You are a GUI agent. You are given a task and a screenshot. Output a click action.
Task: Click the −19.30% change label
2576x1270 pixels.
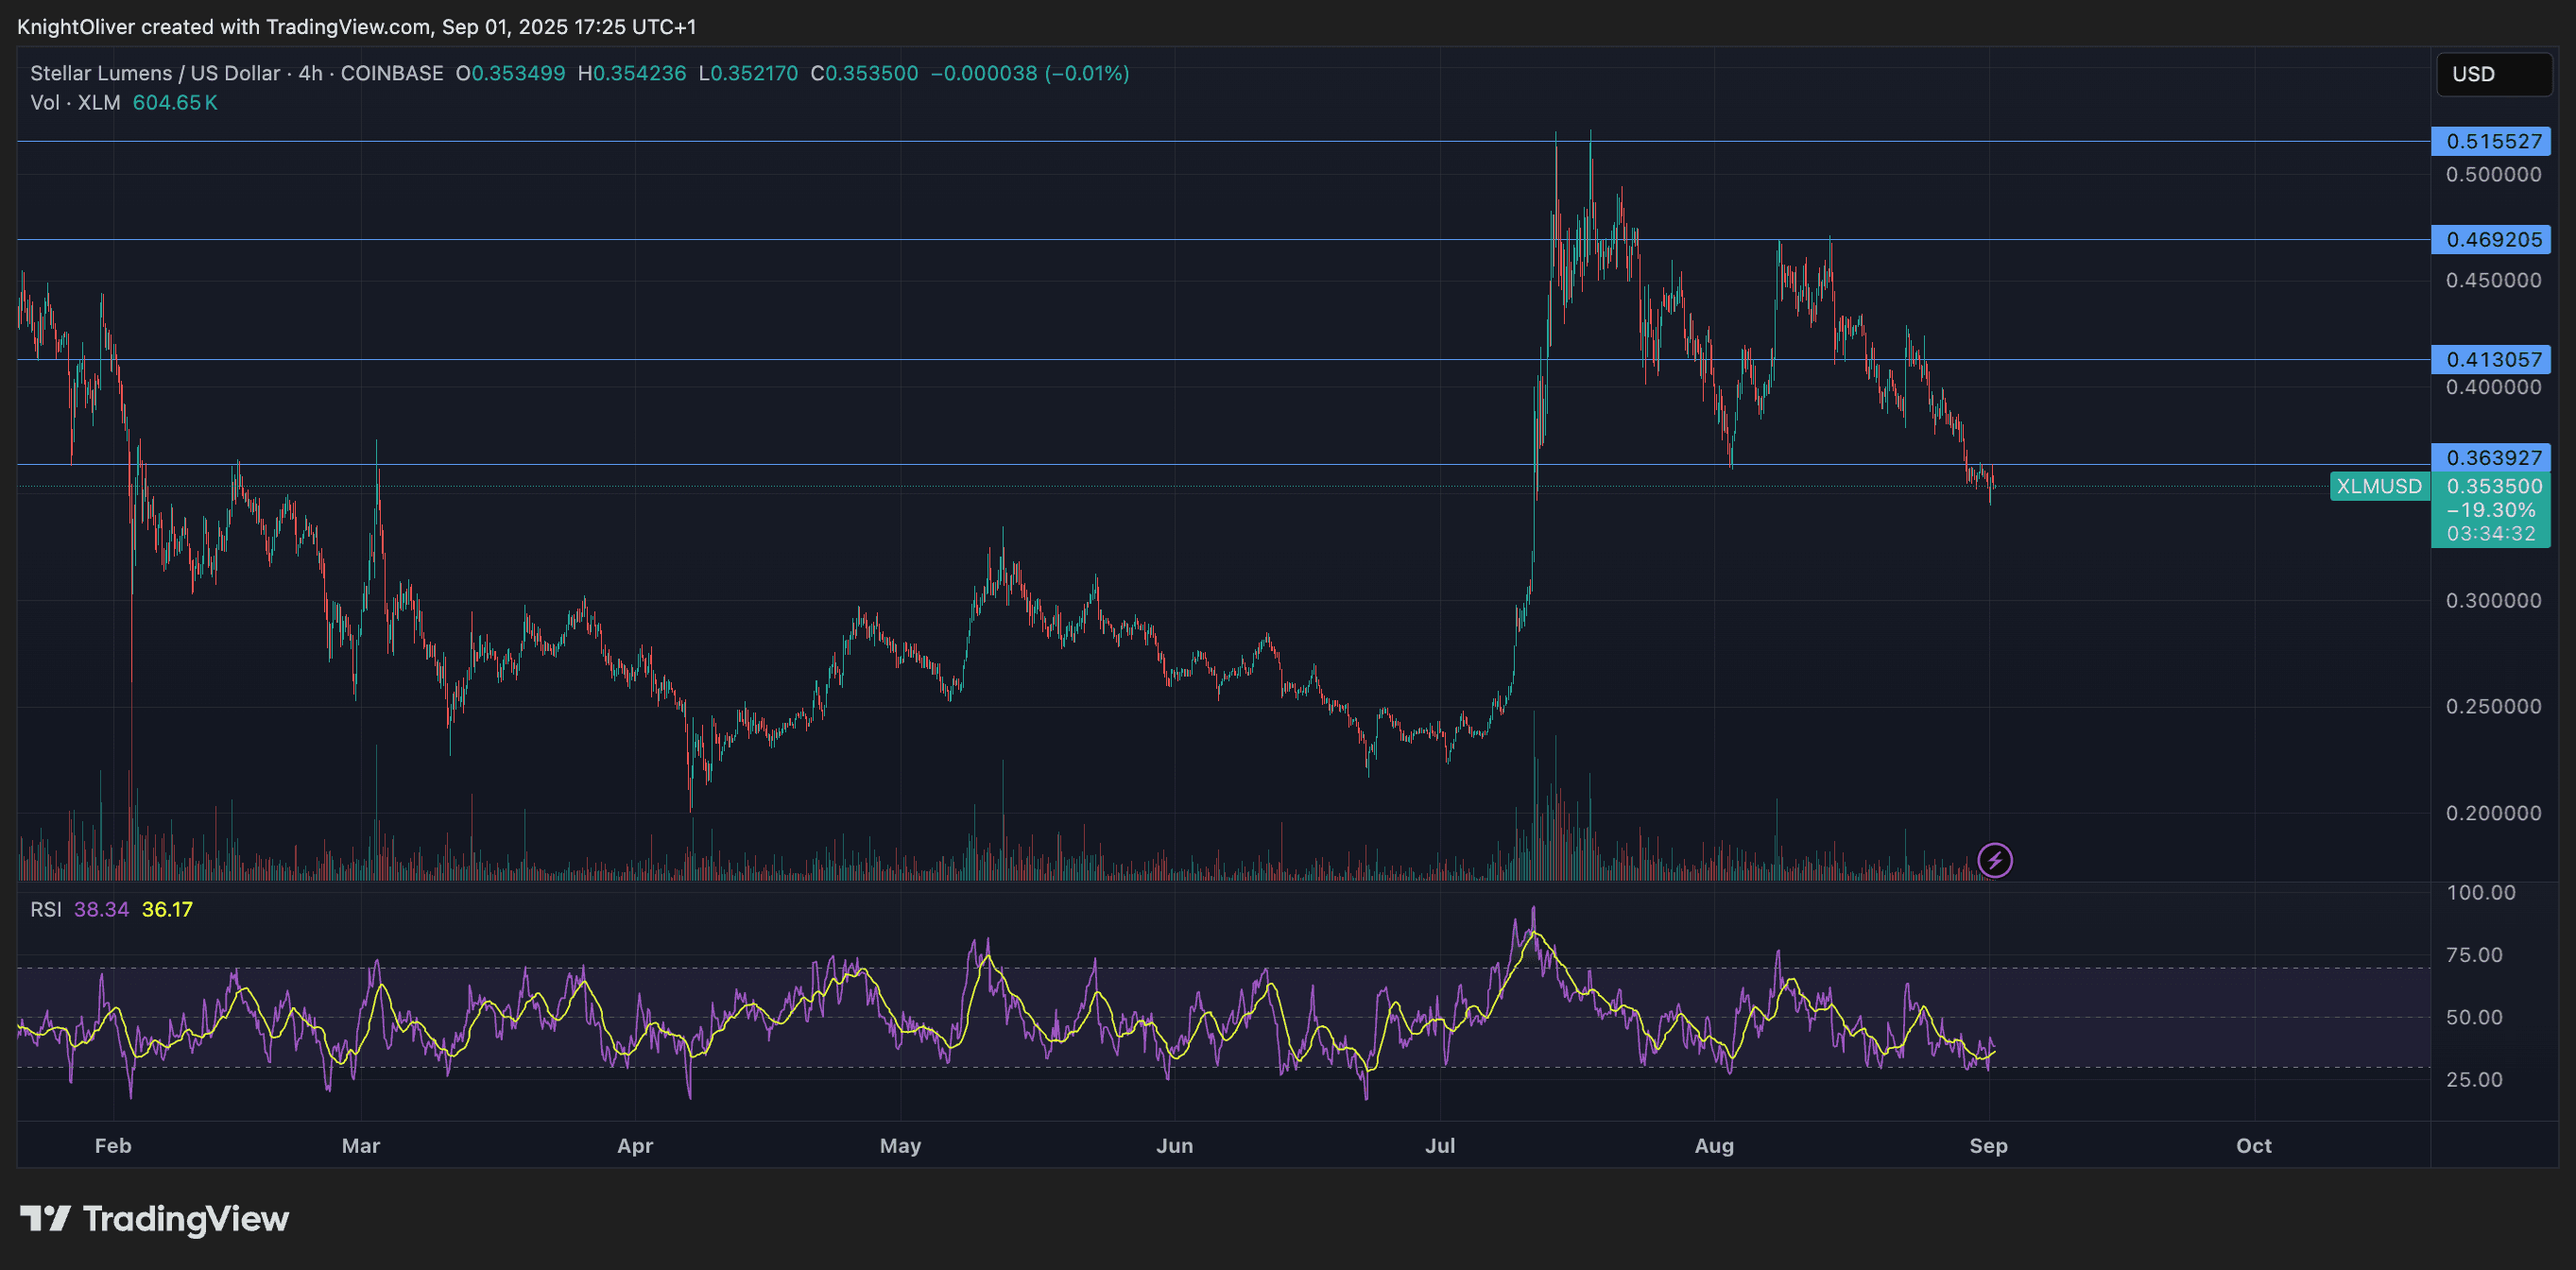pyautogui.click(x=2491, y=510)
